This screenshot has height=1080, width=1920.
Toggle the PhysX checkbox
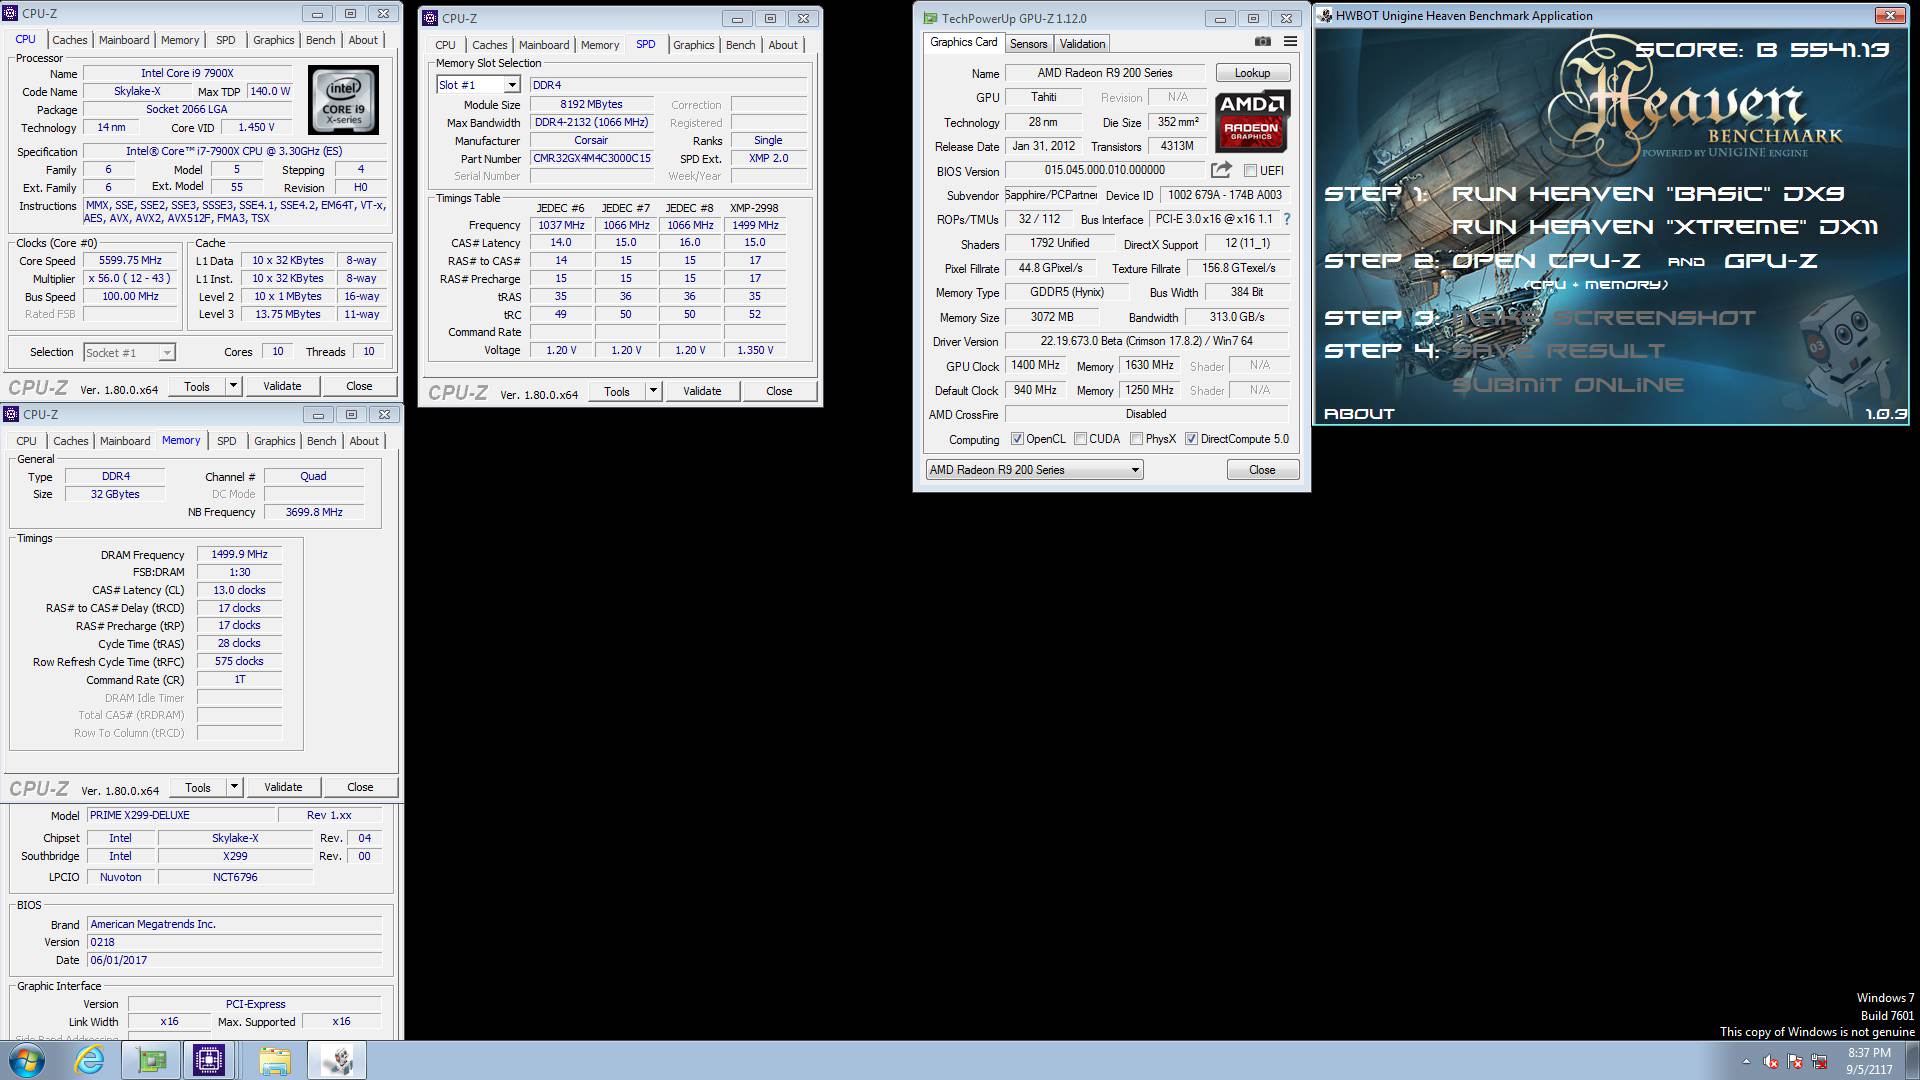point(1136,439)
